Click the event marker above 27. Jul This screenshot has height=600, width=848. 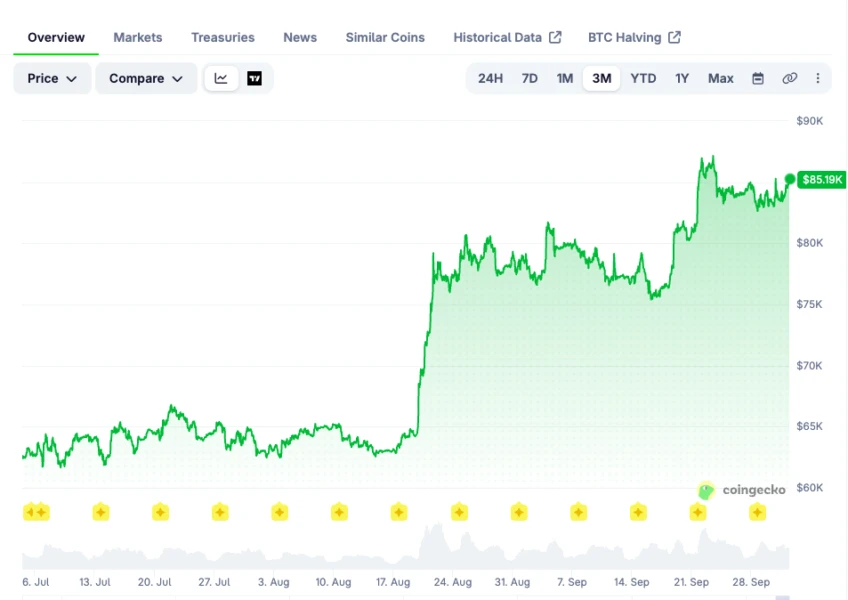(220, 512)
